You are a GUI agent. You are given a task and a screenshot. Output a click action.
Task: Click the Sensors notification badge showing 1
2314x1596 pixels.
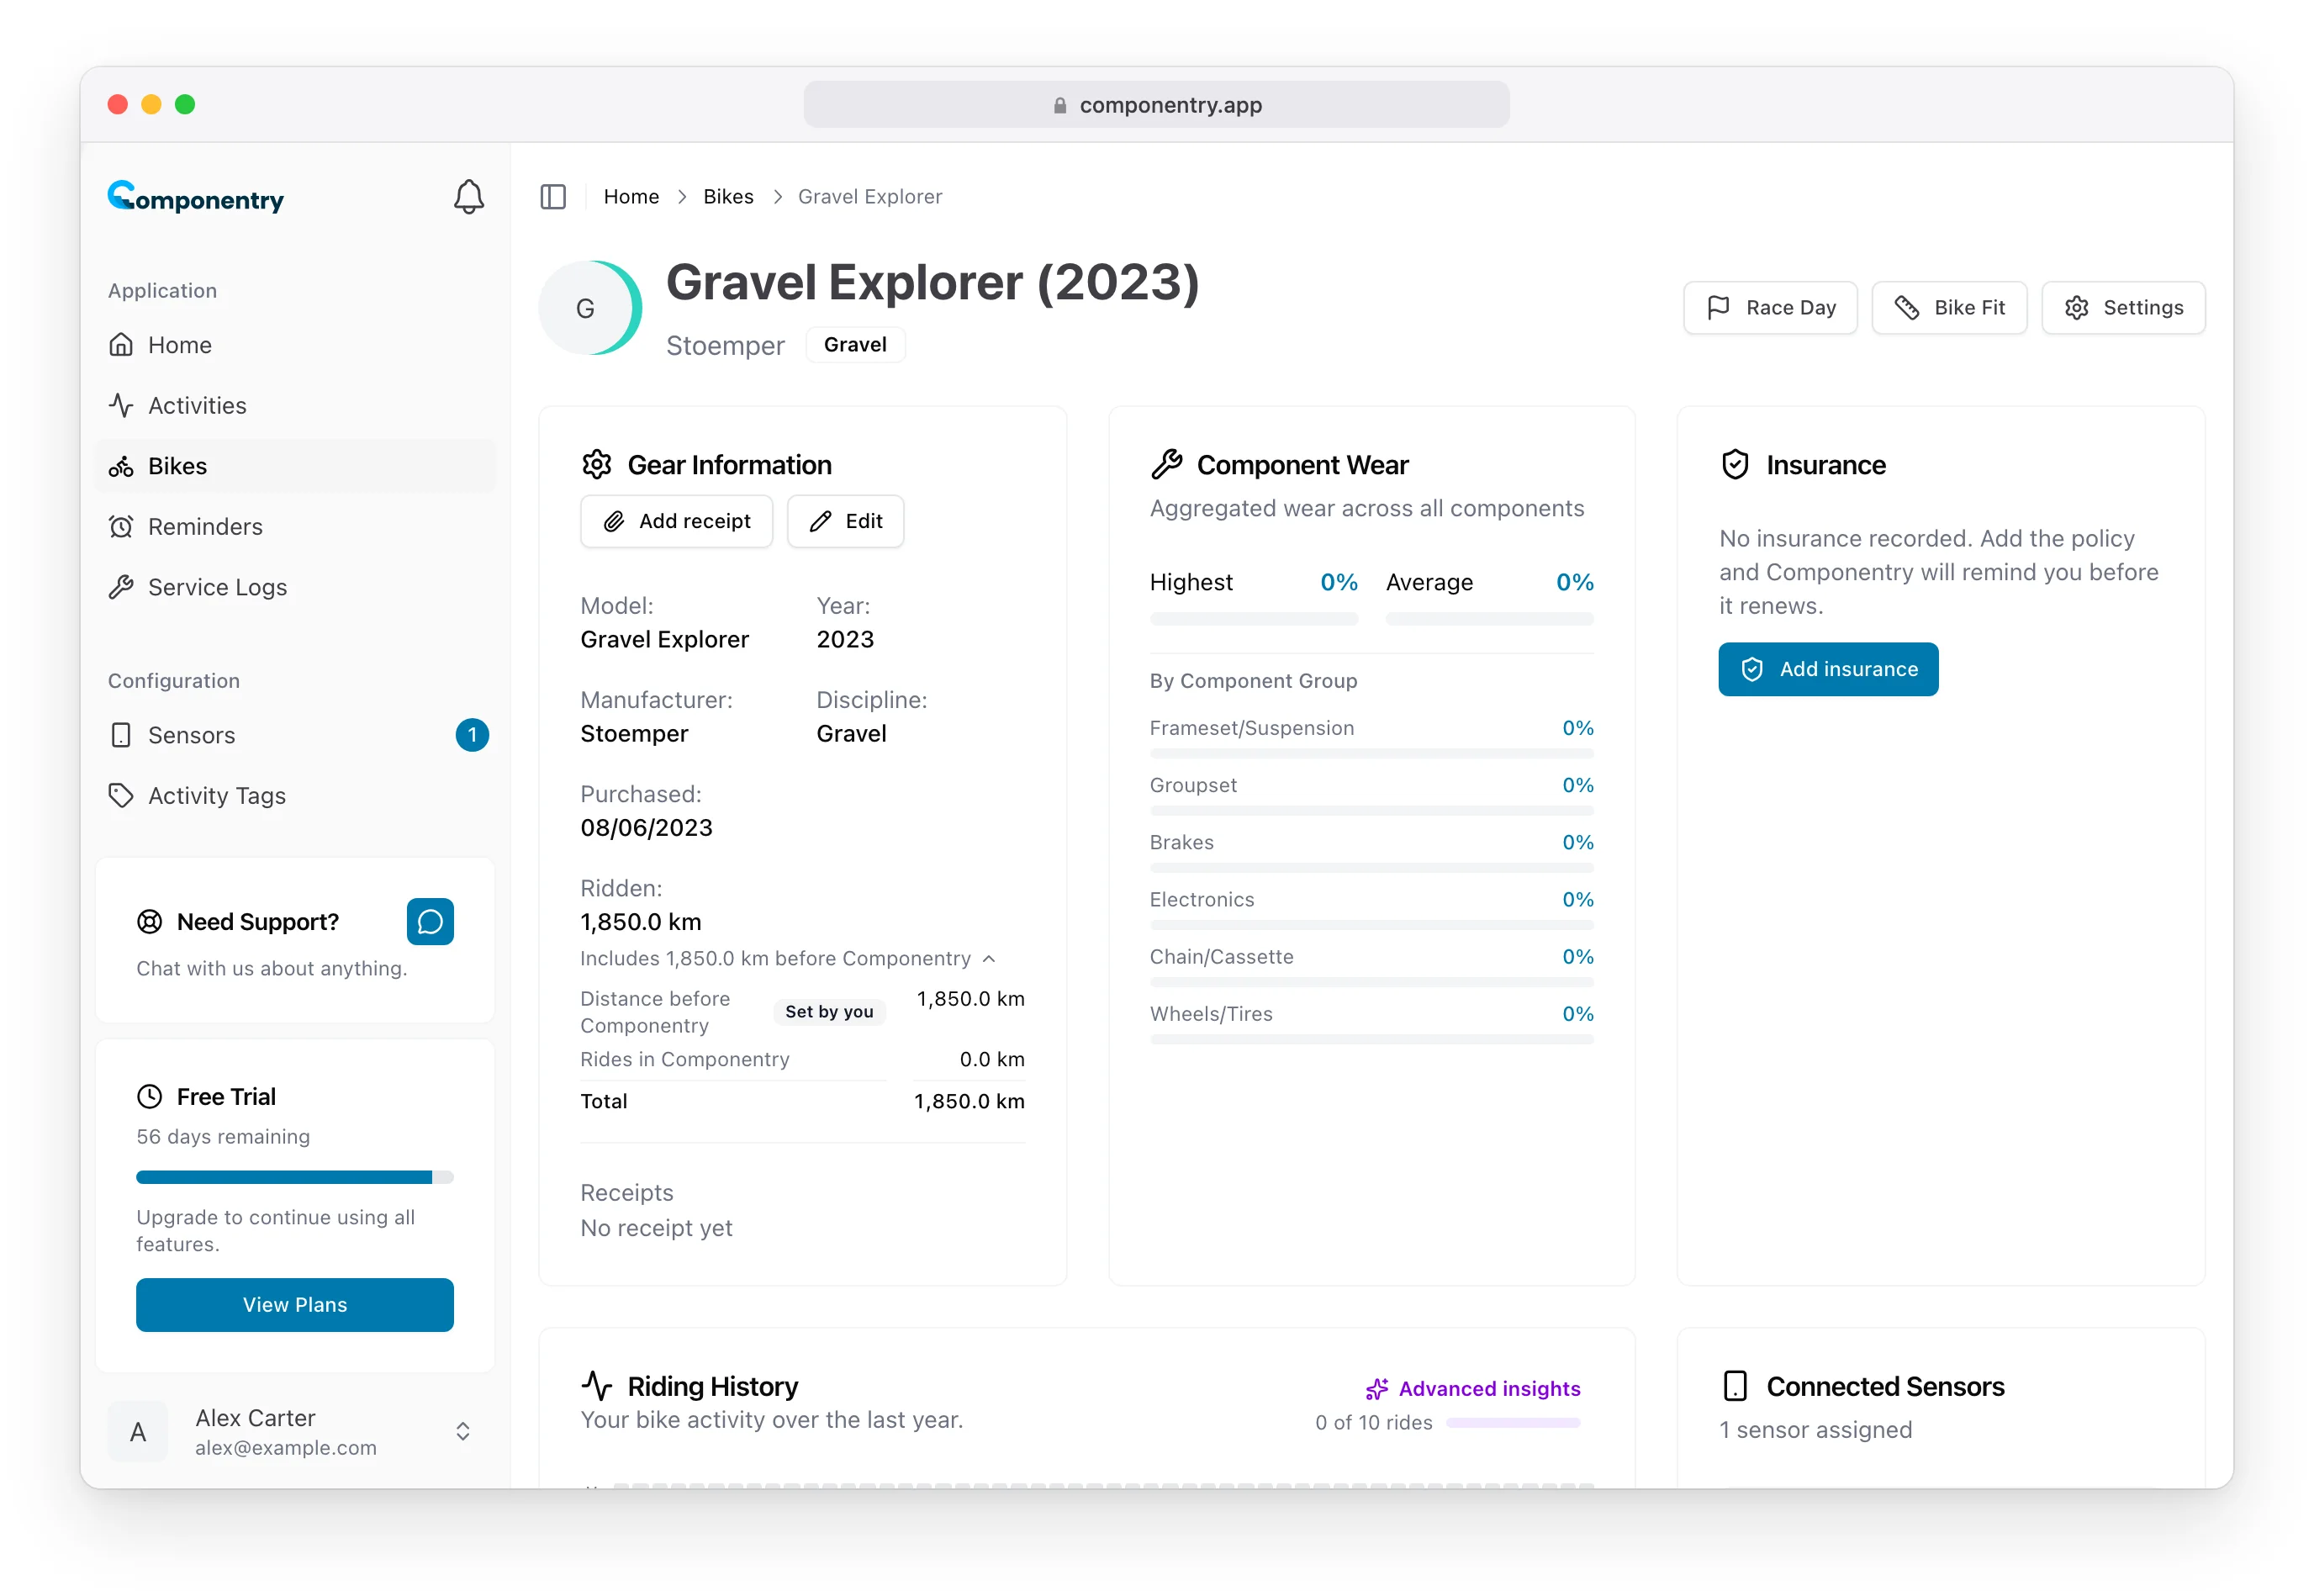point(472,735)
